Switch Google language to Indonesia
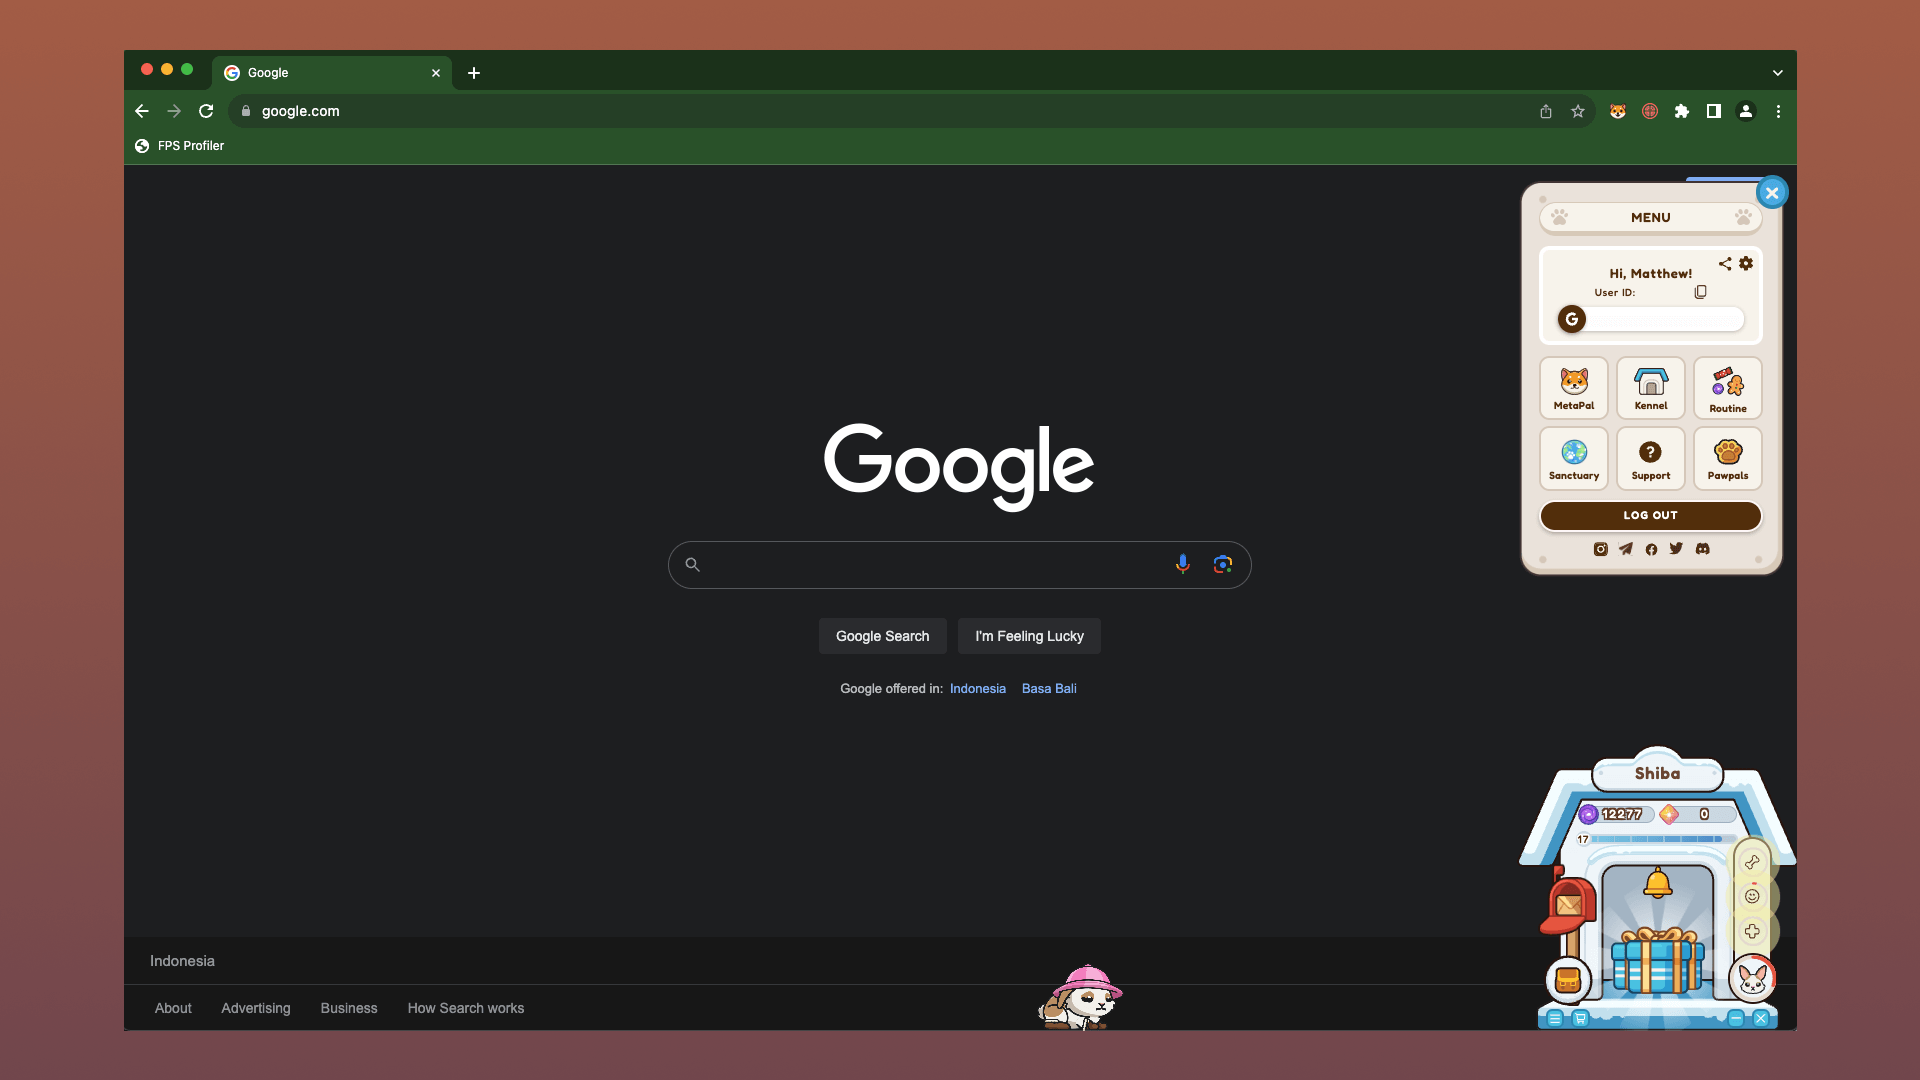The width and height of the screenshot is (1920, 1080). coord(977,688)
